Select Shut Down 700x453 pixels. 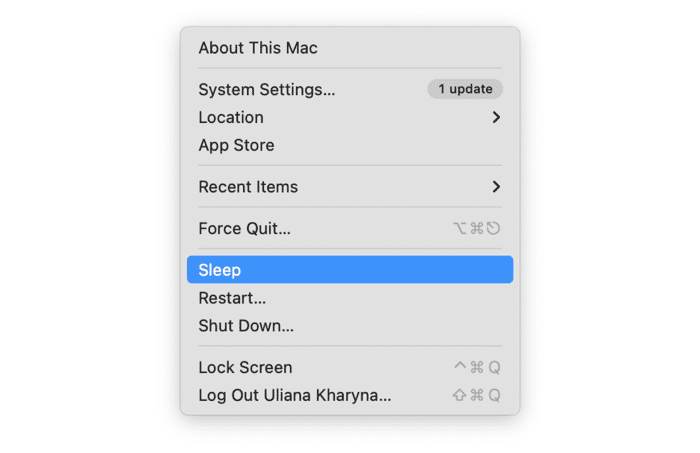point(246,326)
